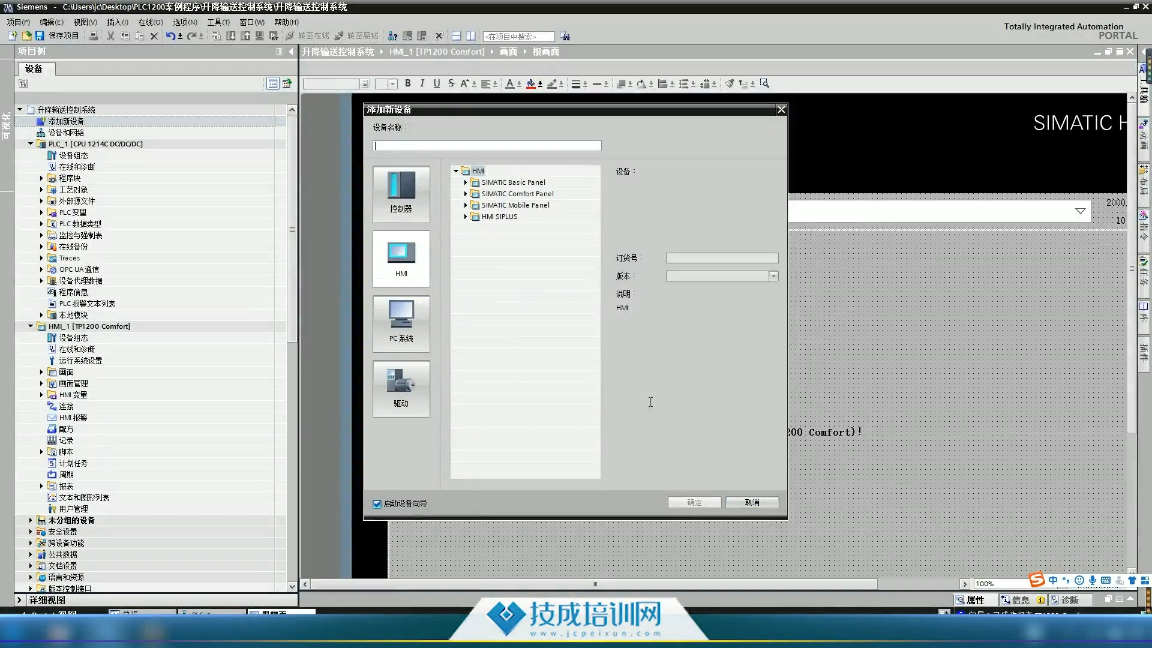Click the 取消 button in dialog
1152x648 pixels.
[x=752, y=503]
